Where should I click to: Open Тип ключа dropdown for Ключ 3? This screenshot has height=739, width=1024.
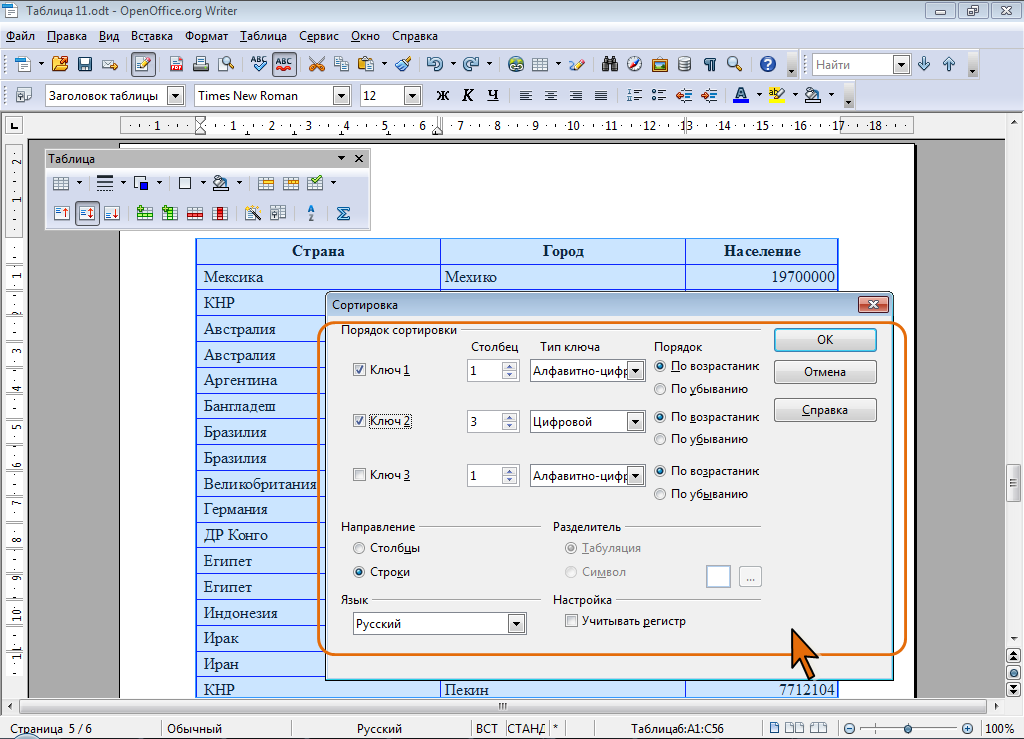635,476
